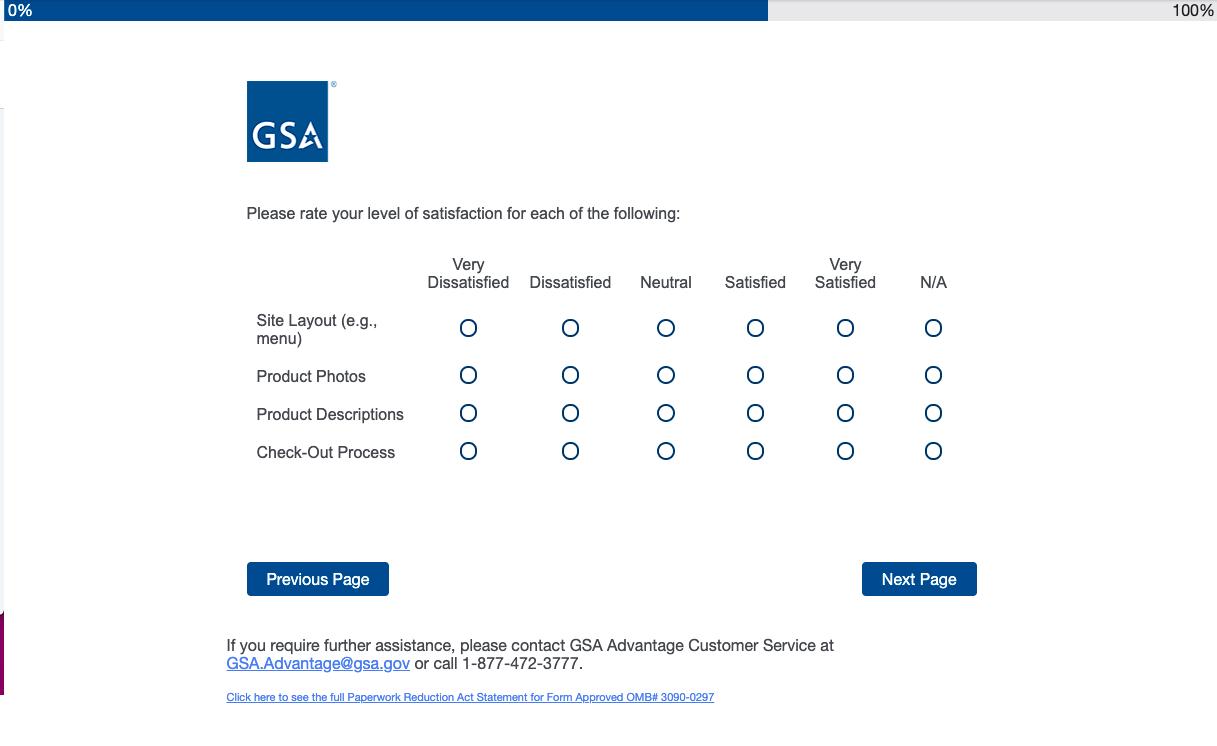Rate Check-Out Process as Very Satisfied
The width and height of the screenshot is (1217, 746).
click(x=845, y=451)
